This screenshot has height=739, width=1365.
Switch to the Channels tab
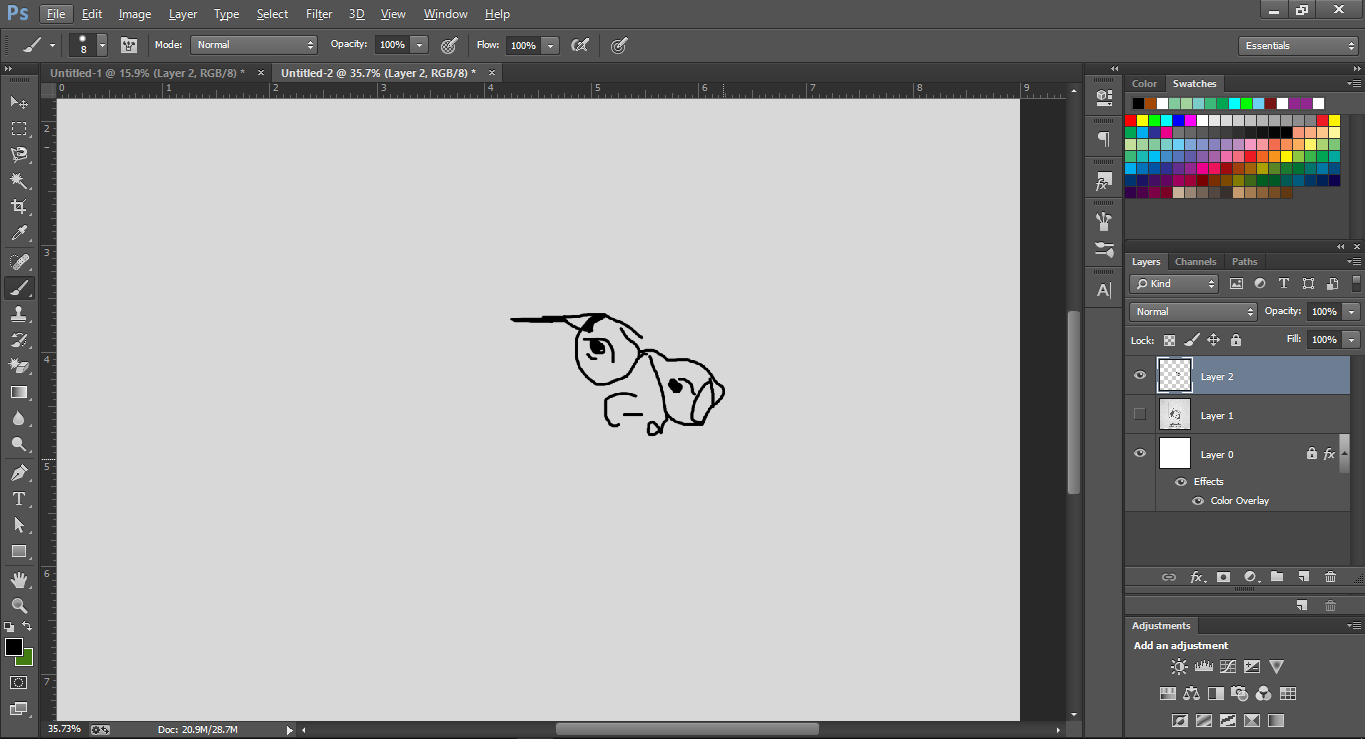(1195, 262)
